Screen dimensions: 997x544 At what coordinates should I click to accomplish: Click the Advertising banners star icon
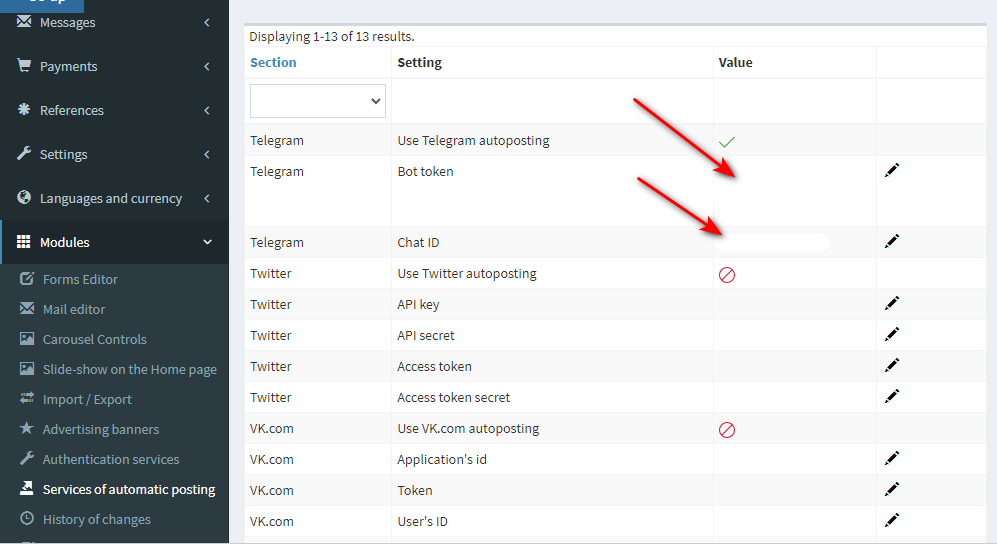pos(27,428)
